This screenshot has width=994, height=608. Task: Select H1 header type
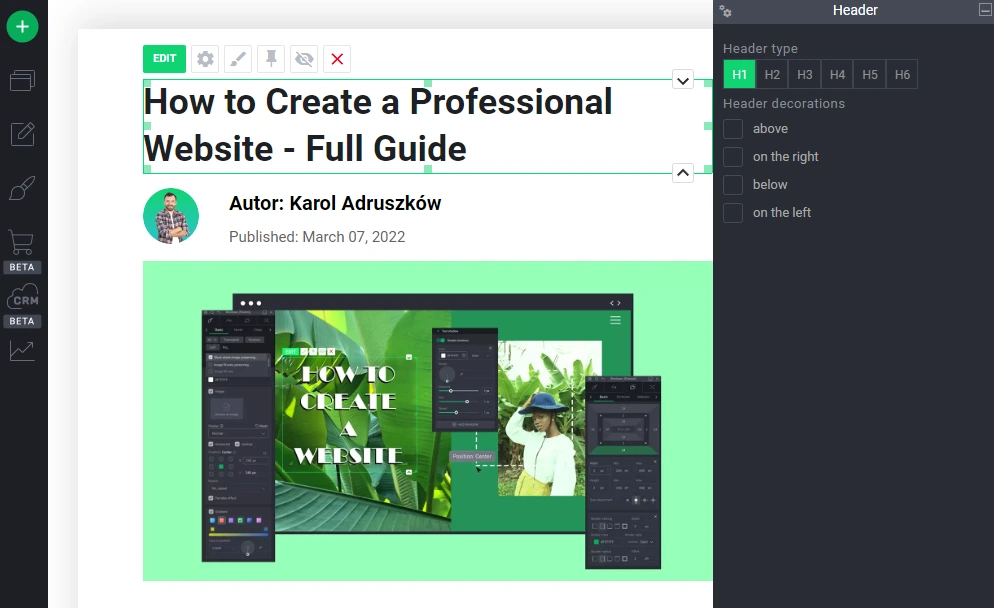pos(739,75)
